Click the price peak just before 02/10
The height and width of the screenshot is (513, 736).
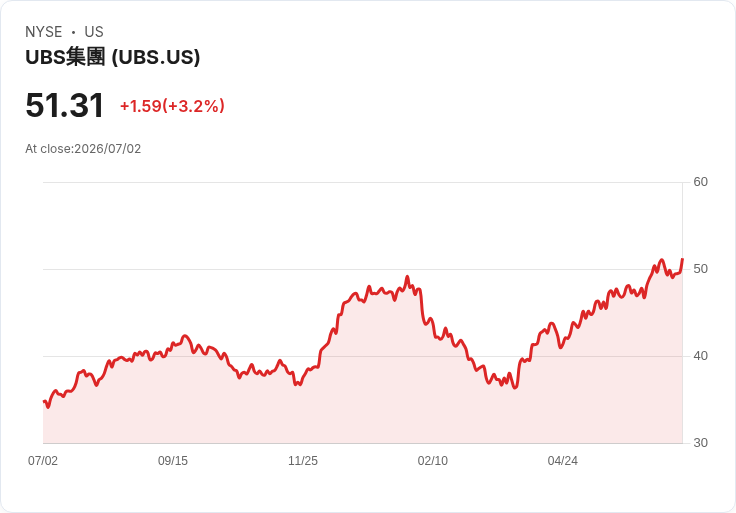point(407,276)
